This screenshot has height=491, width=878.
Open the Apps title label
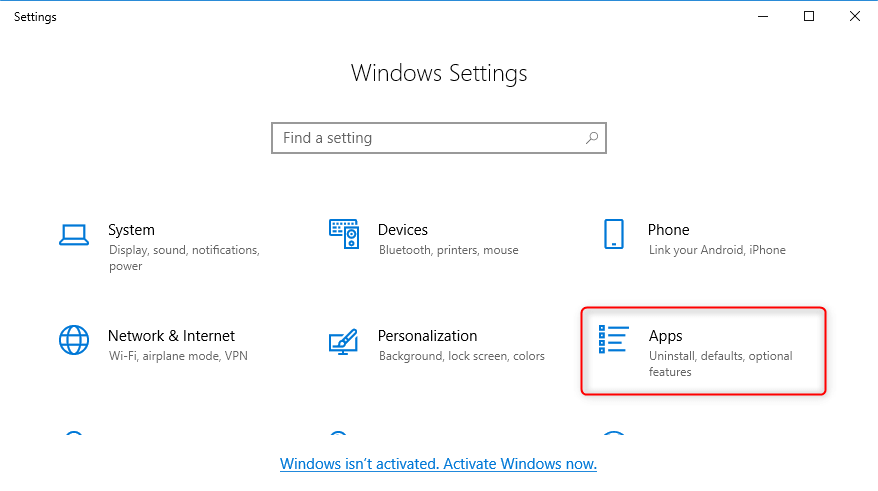(665, 336)
